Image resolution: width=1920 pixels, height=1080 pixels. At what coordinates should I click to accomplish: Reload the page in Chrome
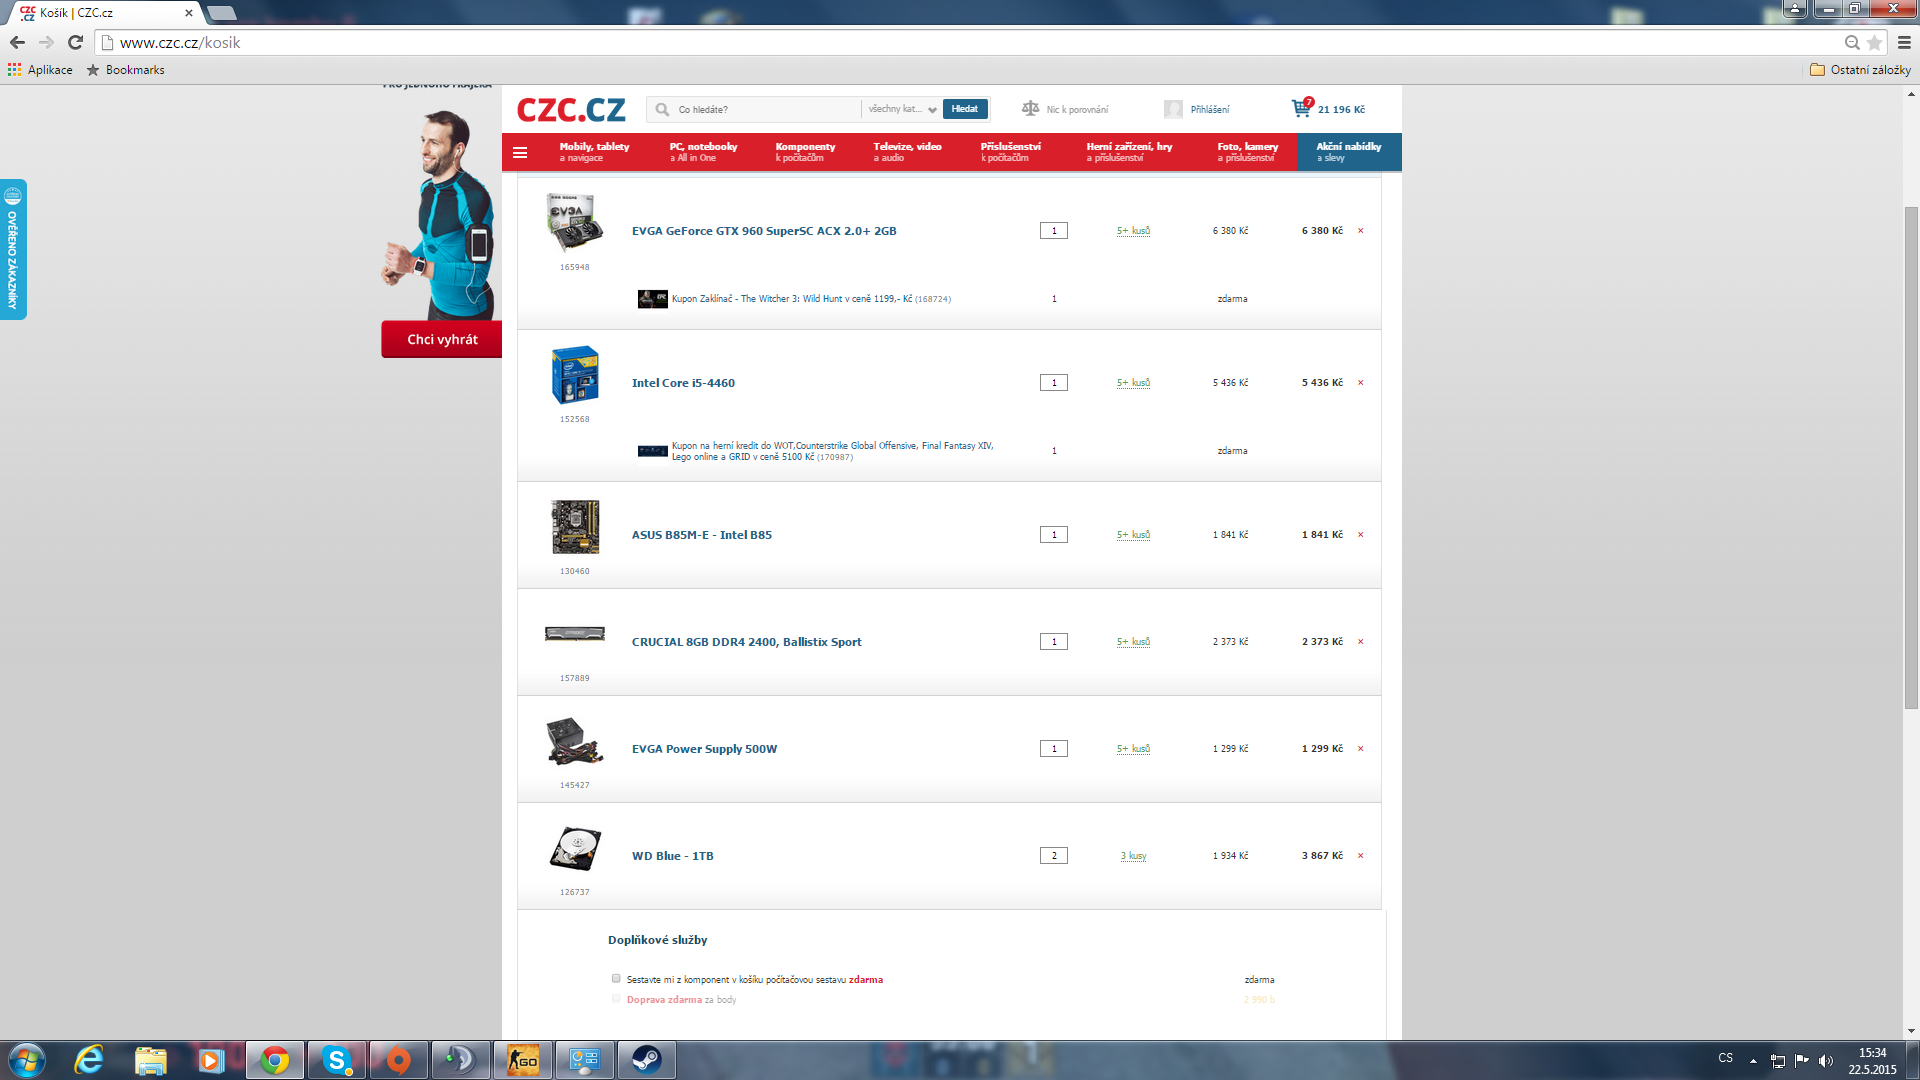coord(75,42)
